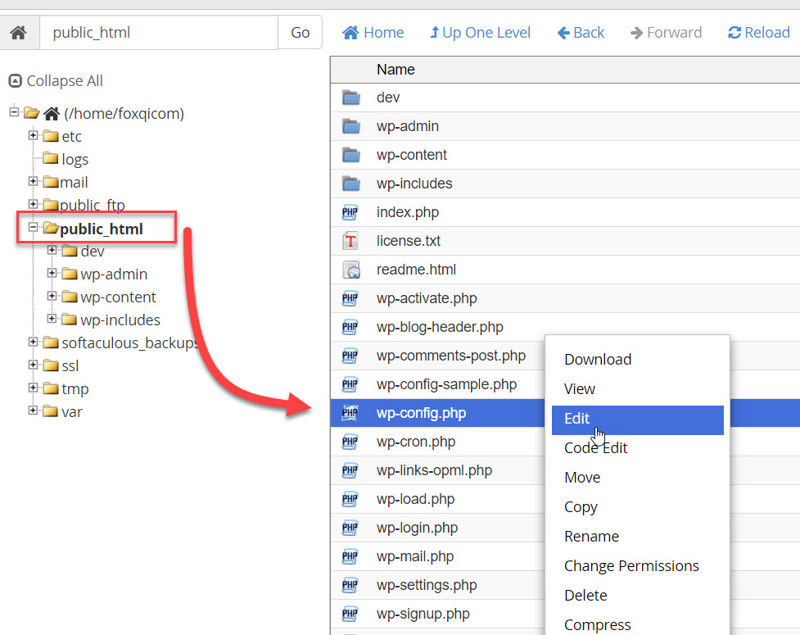Select Download from the context menu
The image size is (800, 635).
tap(597, 359)
